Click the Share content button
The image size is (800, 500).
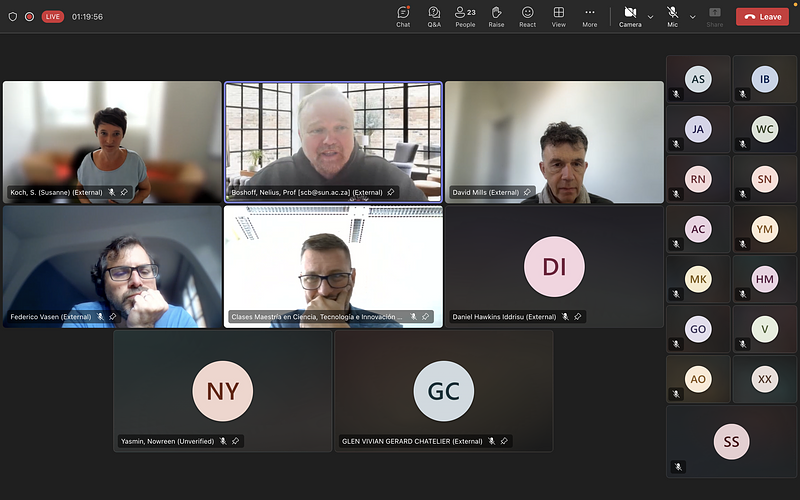pos(715,16)
